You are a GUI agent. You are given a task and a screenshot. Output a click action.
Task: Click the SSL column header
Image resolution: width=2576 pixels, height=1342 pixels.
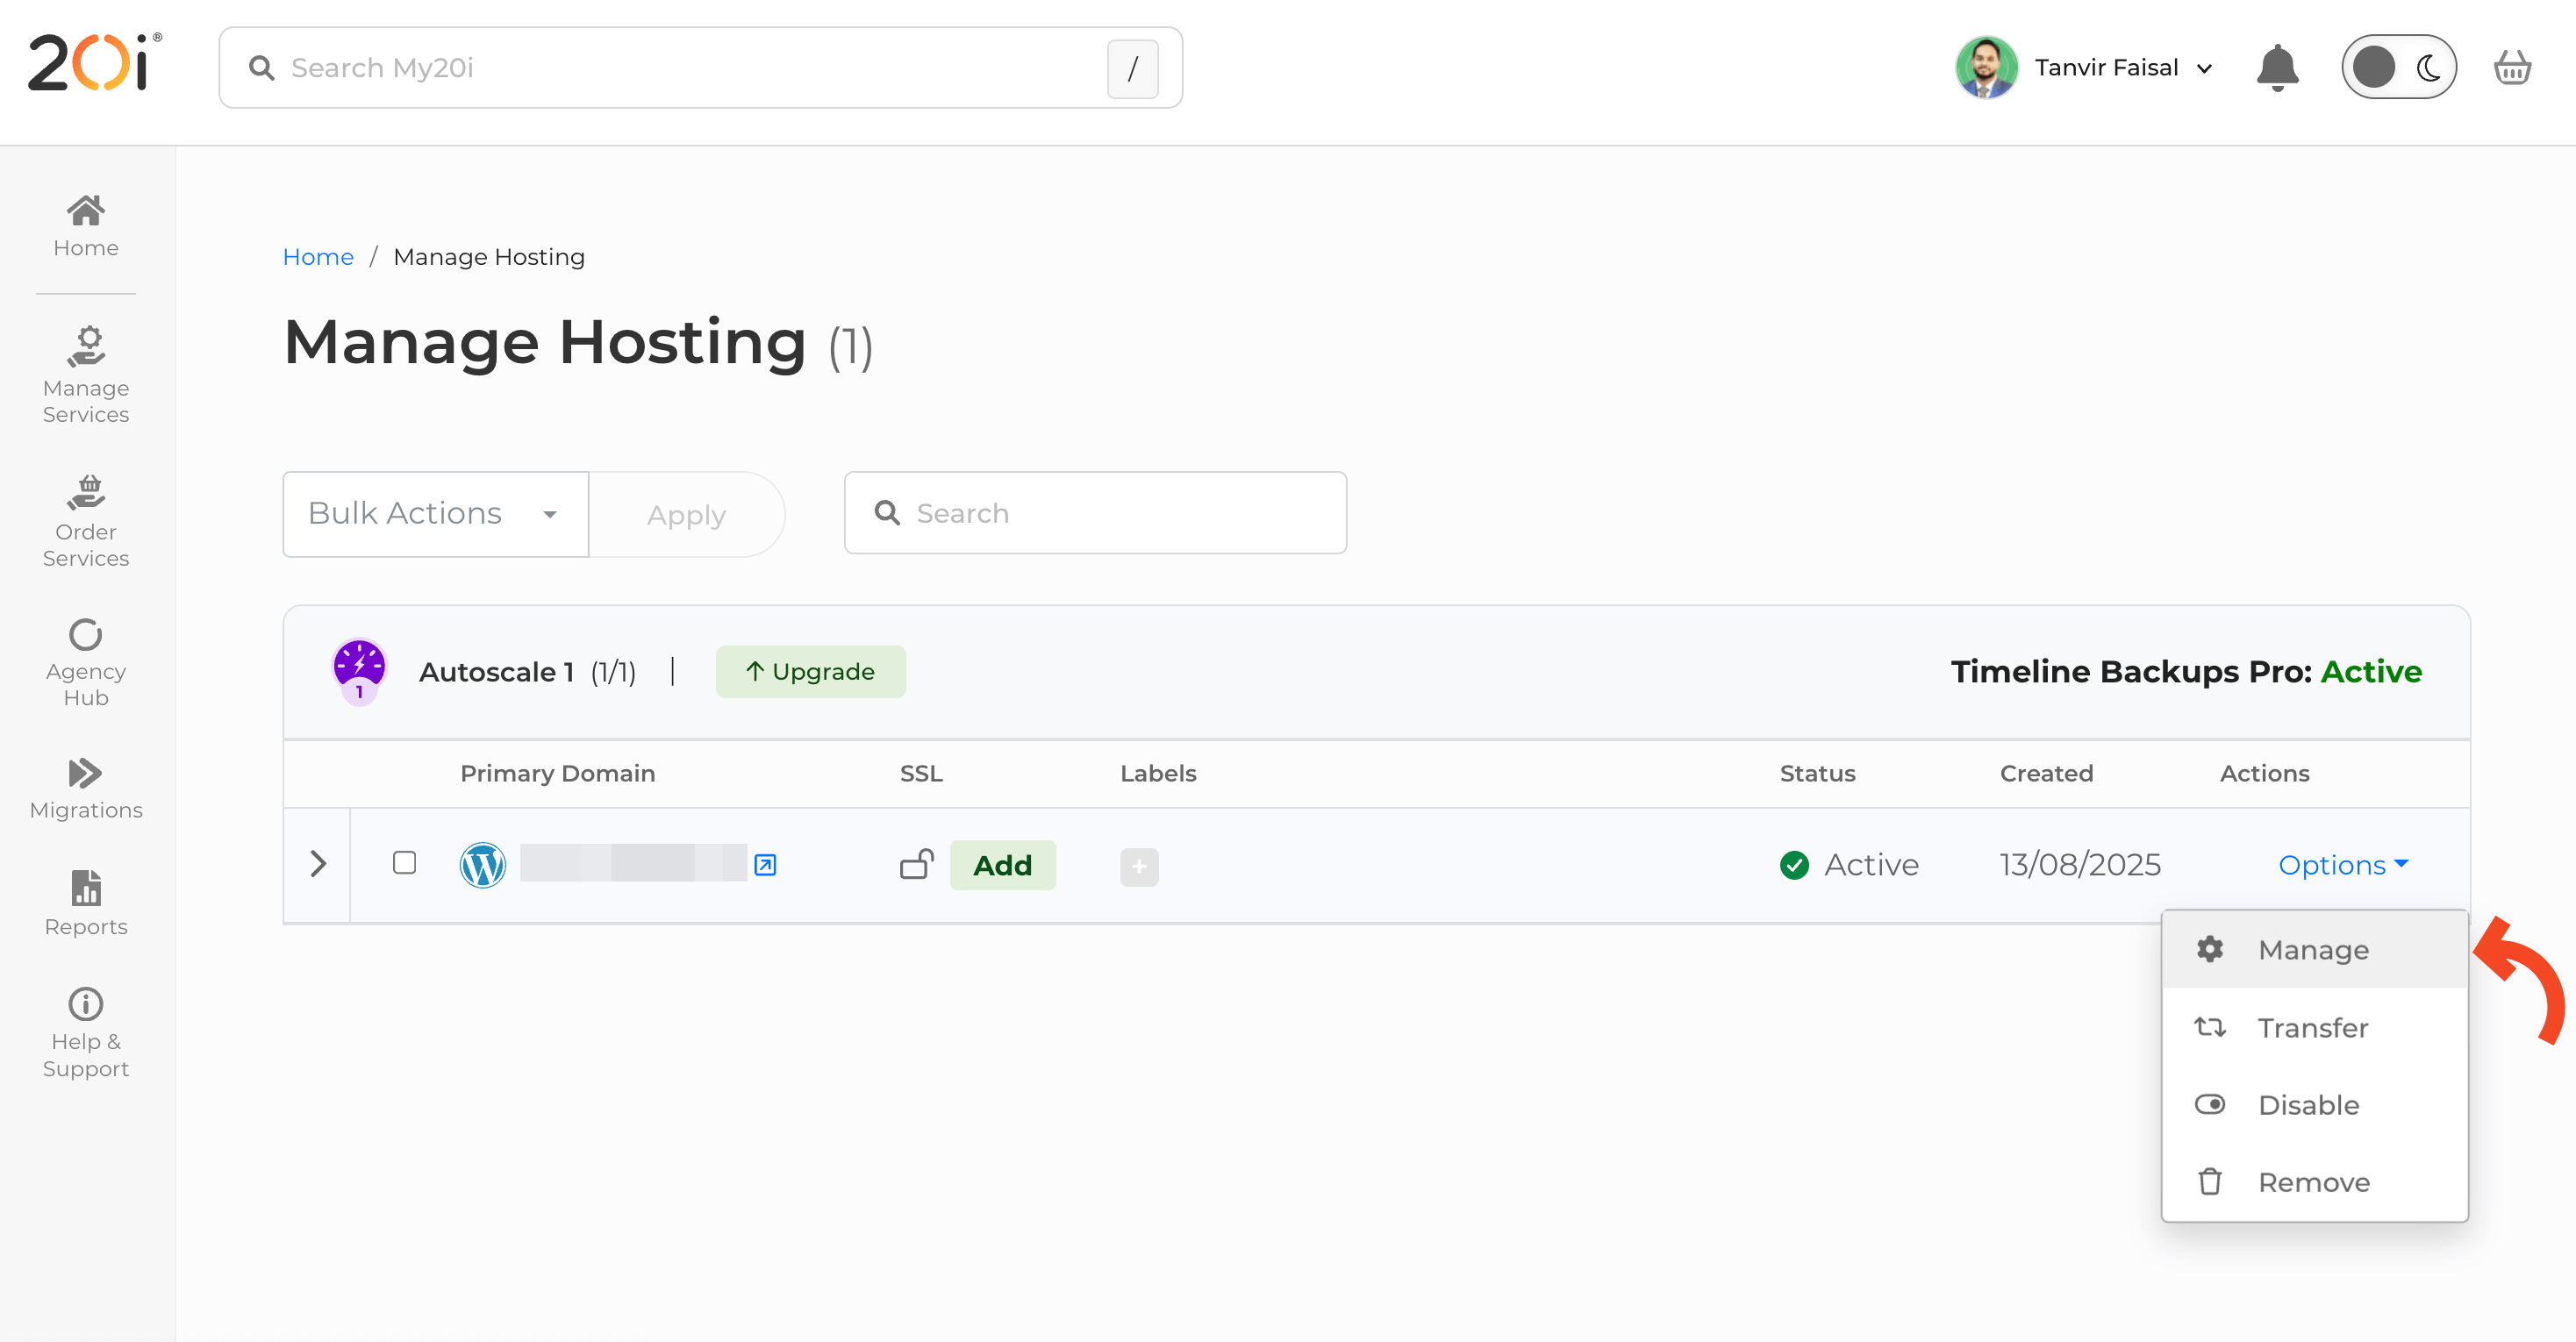click(921, 773)
